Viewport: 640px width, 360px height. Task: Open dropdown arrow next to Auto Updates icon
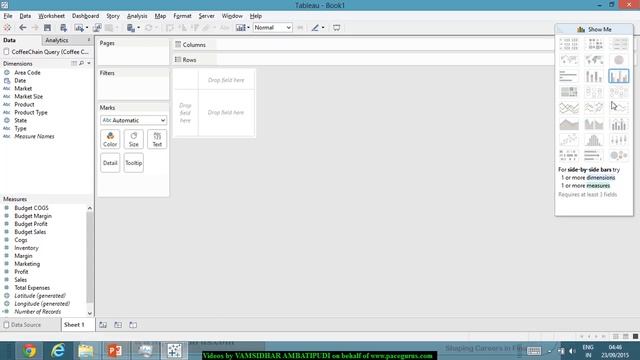[139, 28]
